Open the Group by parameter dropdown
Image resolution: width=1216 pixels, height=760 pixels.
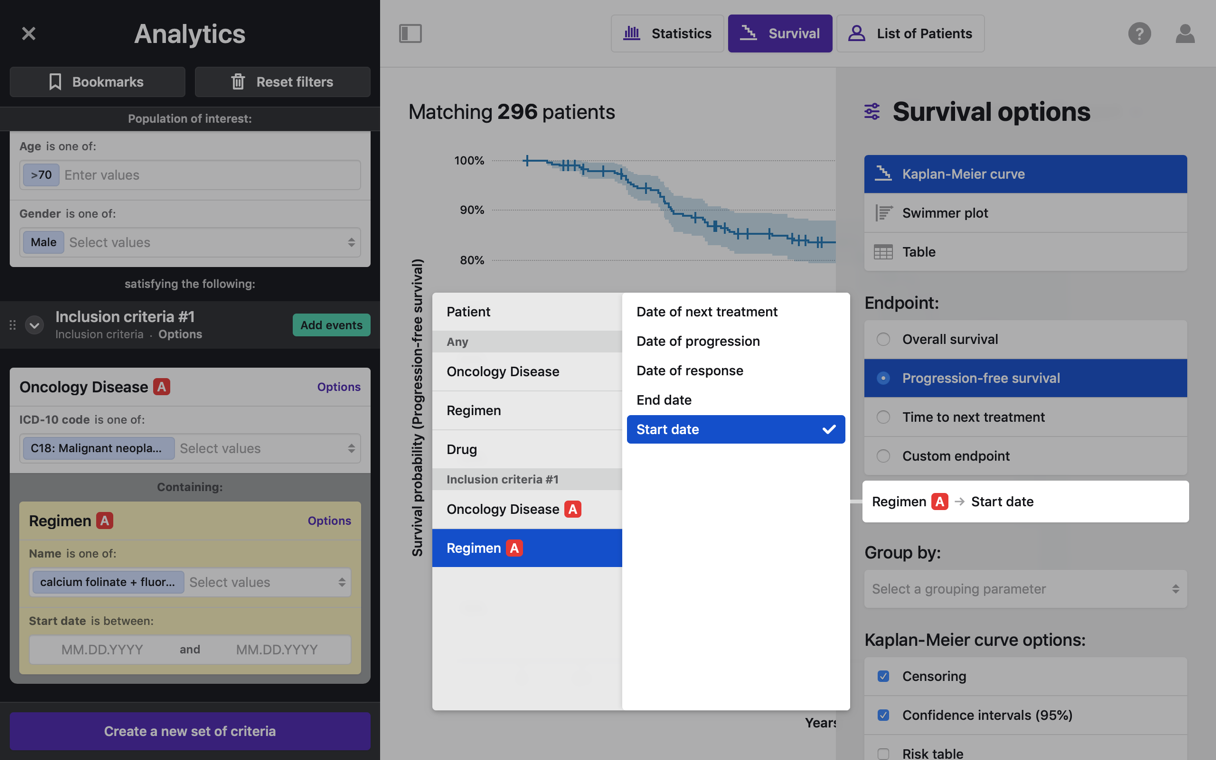(1025, 589)
